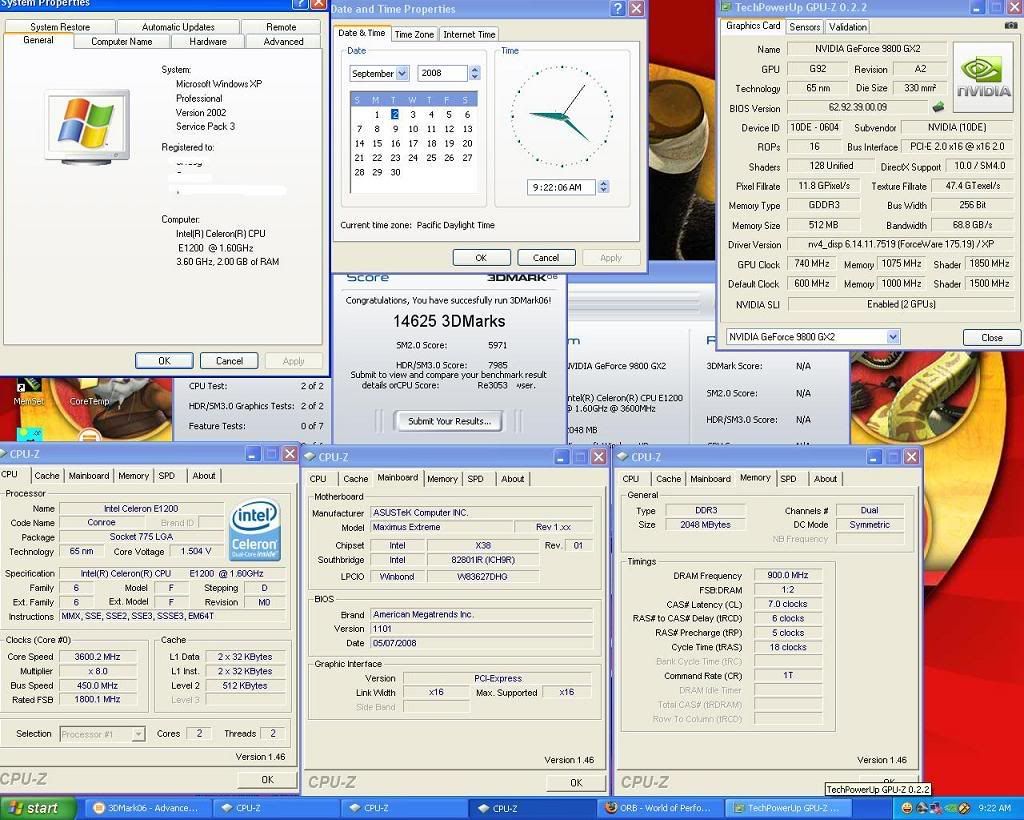Open the TechPowerUp GPU-Z taskbar button
The height and width of the screenshot is (820, 1024).
point(788,808)
